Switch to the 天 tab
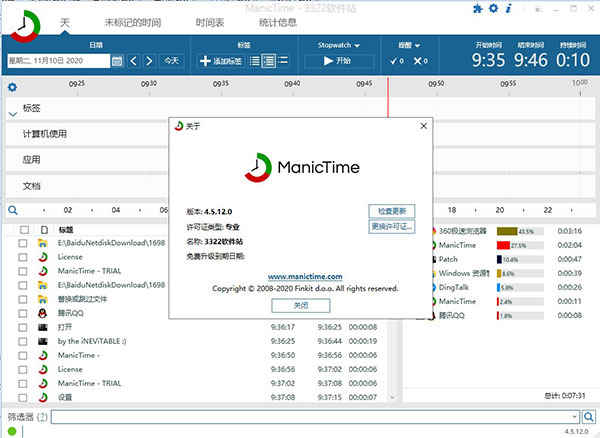600x438 pixels. 65,22
